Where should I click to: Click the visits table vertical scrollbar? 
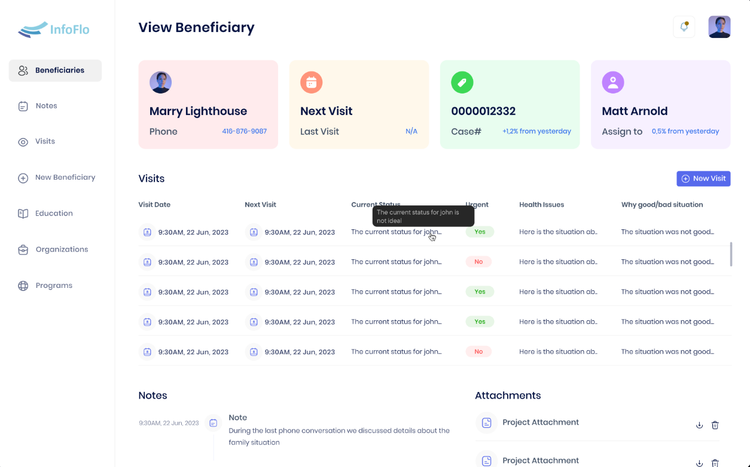click(731, 254)
